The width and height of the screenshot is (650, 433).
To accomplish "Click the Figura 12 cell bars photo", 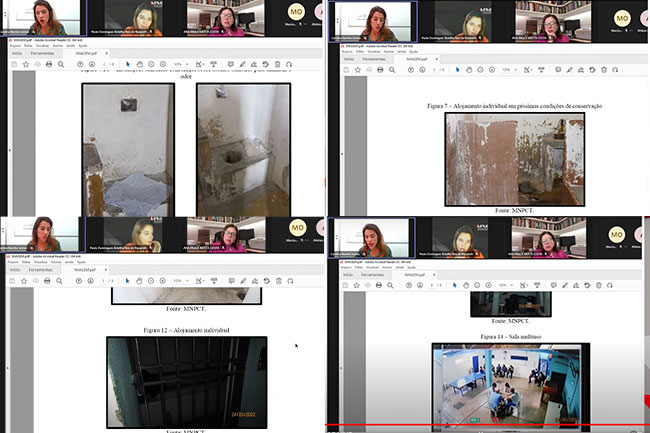I will tap(187, 382).
